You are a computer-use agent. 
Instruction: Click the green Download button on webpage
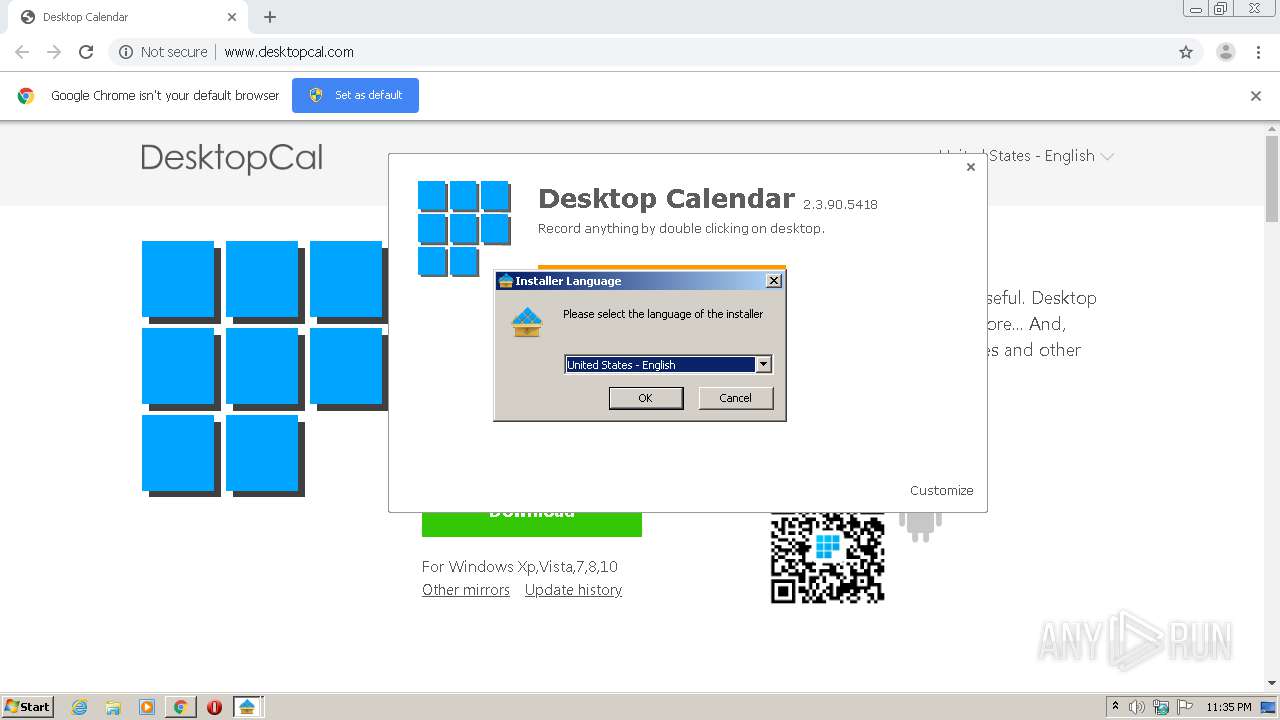tap(532, 524)
